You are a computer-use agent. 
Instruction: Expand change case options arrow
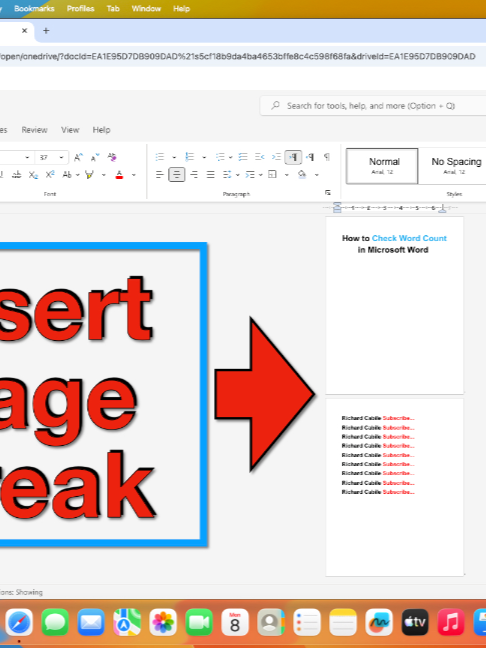tap(78, 175)
